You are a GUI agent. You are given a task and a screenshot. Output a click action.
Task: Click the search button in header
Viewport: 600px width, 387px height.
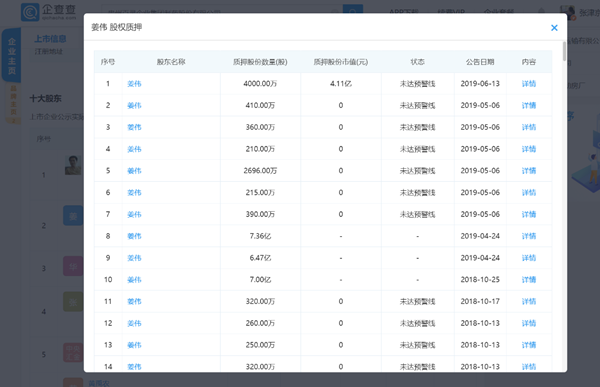tap(352, 10)
